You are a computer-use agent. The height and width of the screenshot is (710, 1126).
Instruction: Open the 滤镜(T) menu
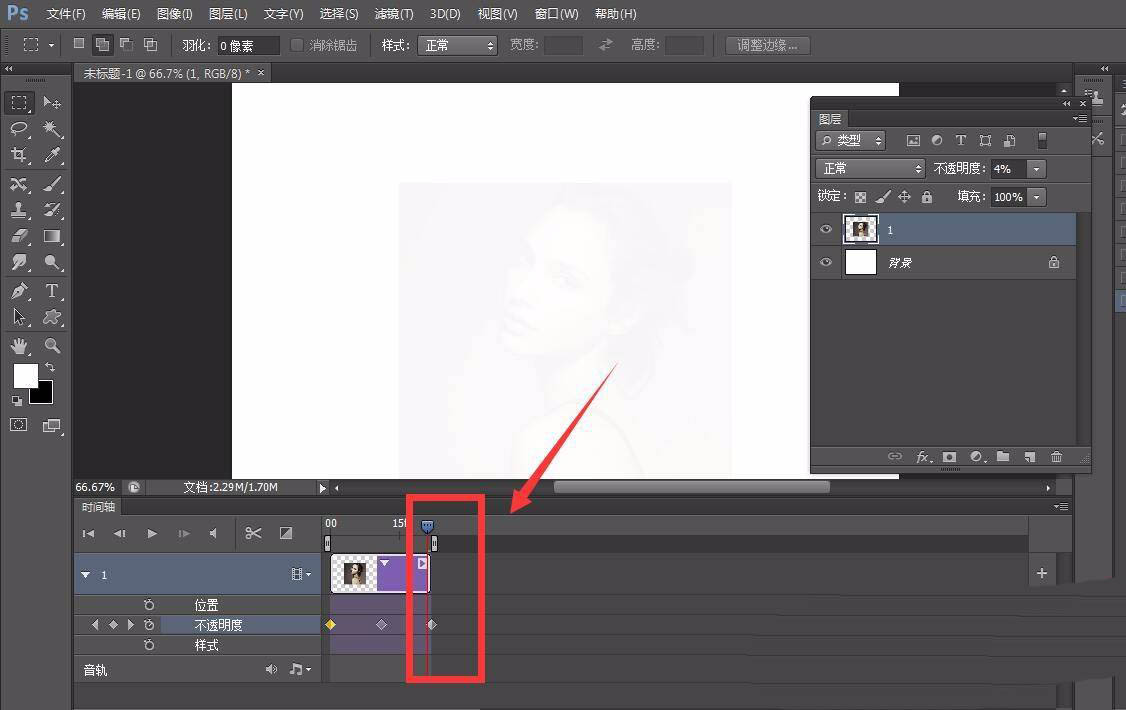pos(394,14)
